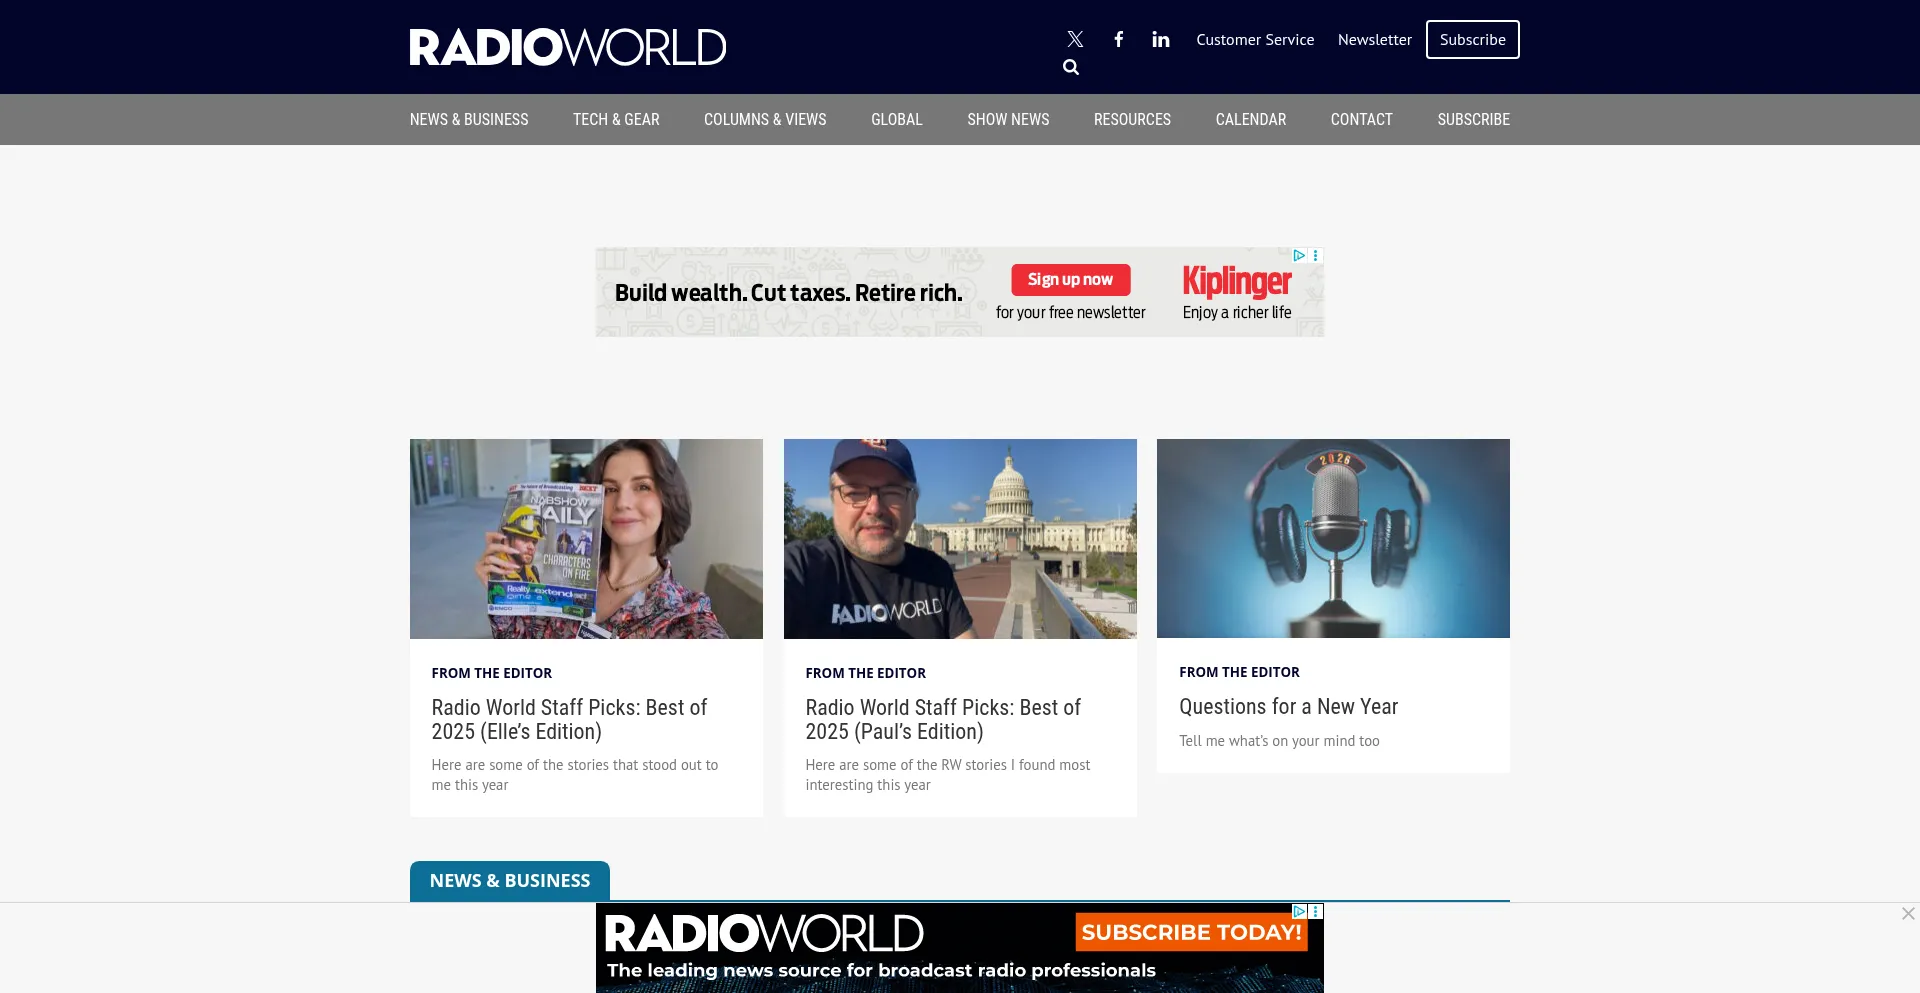This screenshot has height=993, width=1920.
Task: Open the Newsletter link
Action: (1374, 39)
